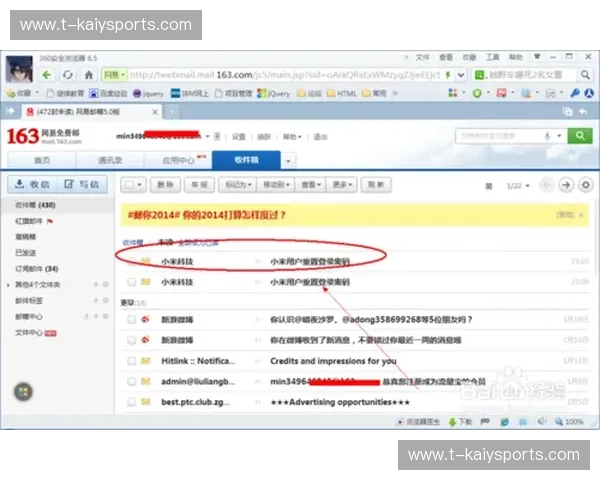Open a new tab with the plus button

[171, 112]
